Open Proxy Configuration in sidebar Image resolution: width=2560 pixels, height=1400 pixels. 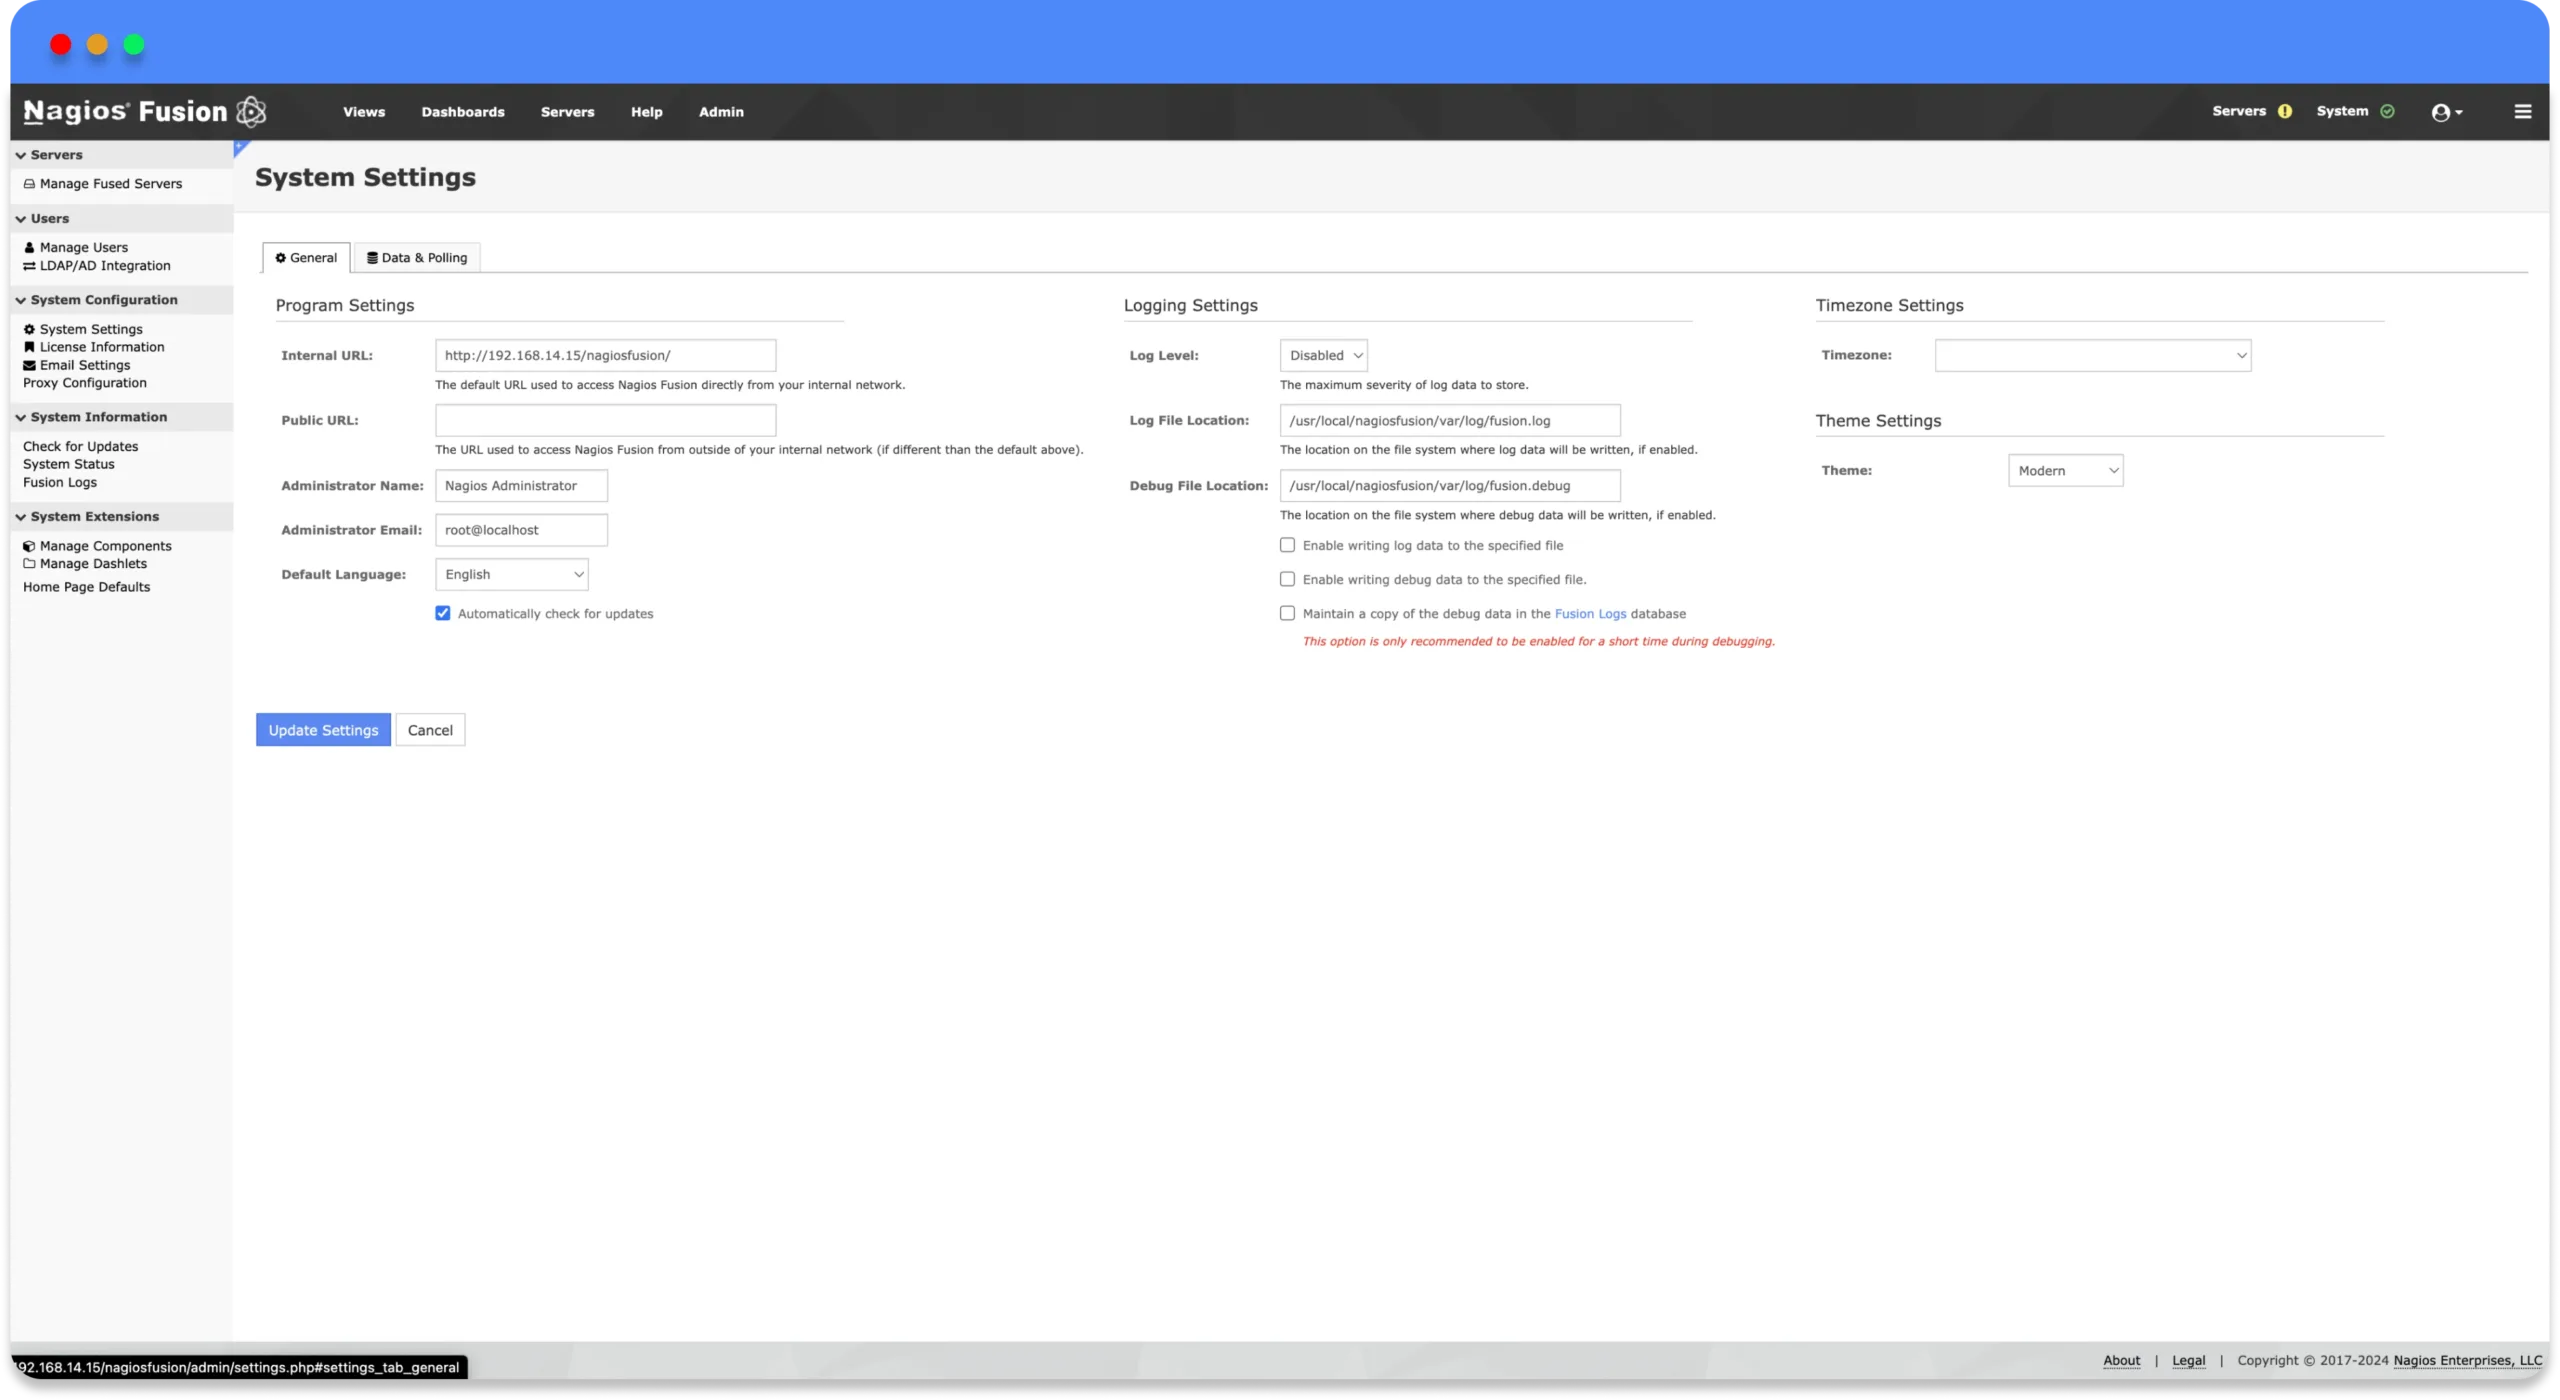pos(85,383)
